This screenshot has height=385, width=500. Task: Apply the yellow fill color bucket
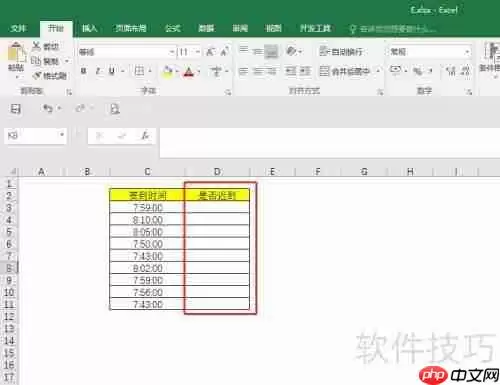point(168,71)
